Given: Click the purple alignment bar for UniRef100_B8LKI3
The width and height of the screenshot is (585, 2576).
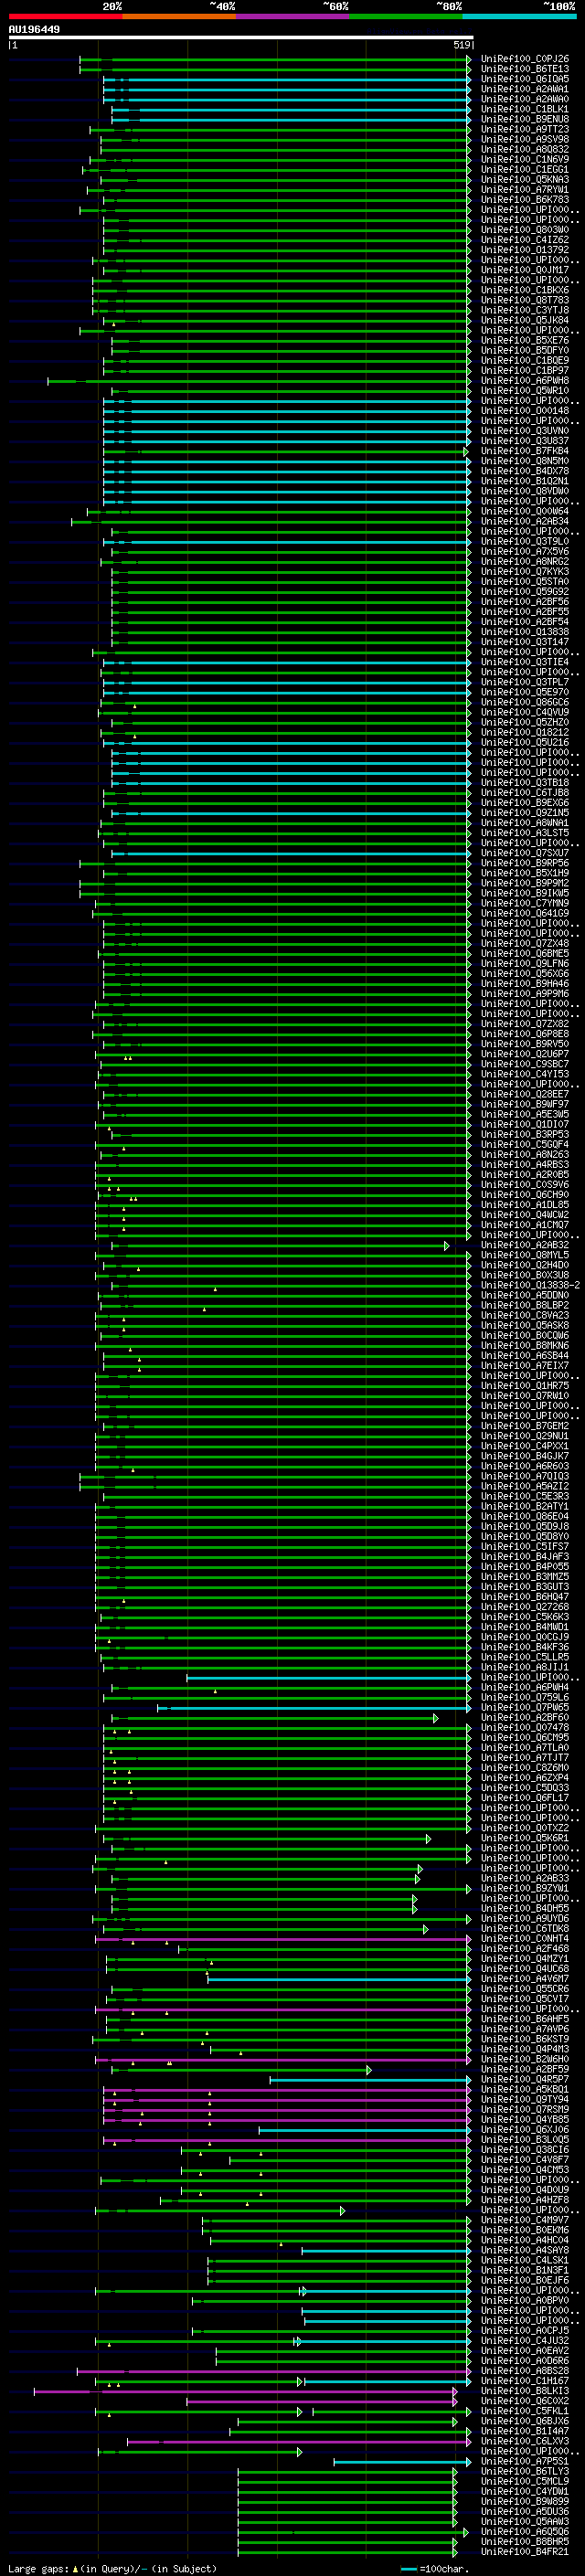Looking at the screenshot, I should pos(245,2391).
